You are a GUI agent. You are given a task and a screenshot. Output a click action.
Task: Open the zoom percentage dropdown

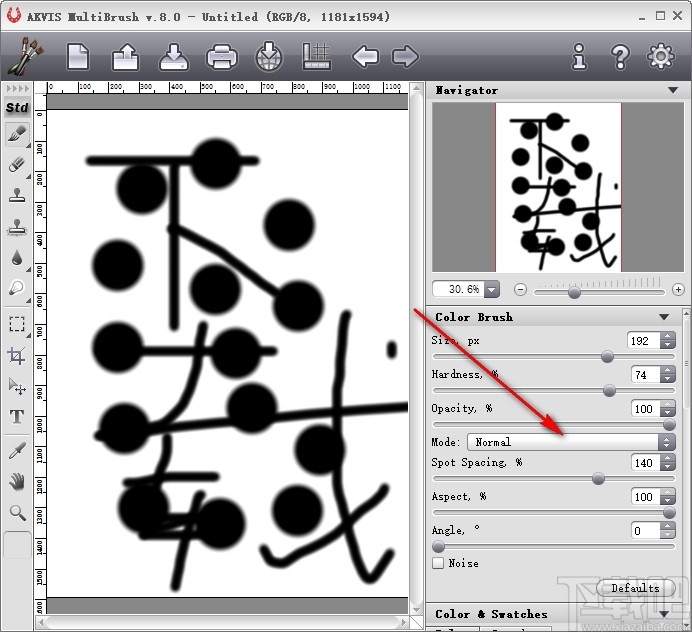tap(492, 290)
